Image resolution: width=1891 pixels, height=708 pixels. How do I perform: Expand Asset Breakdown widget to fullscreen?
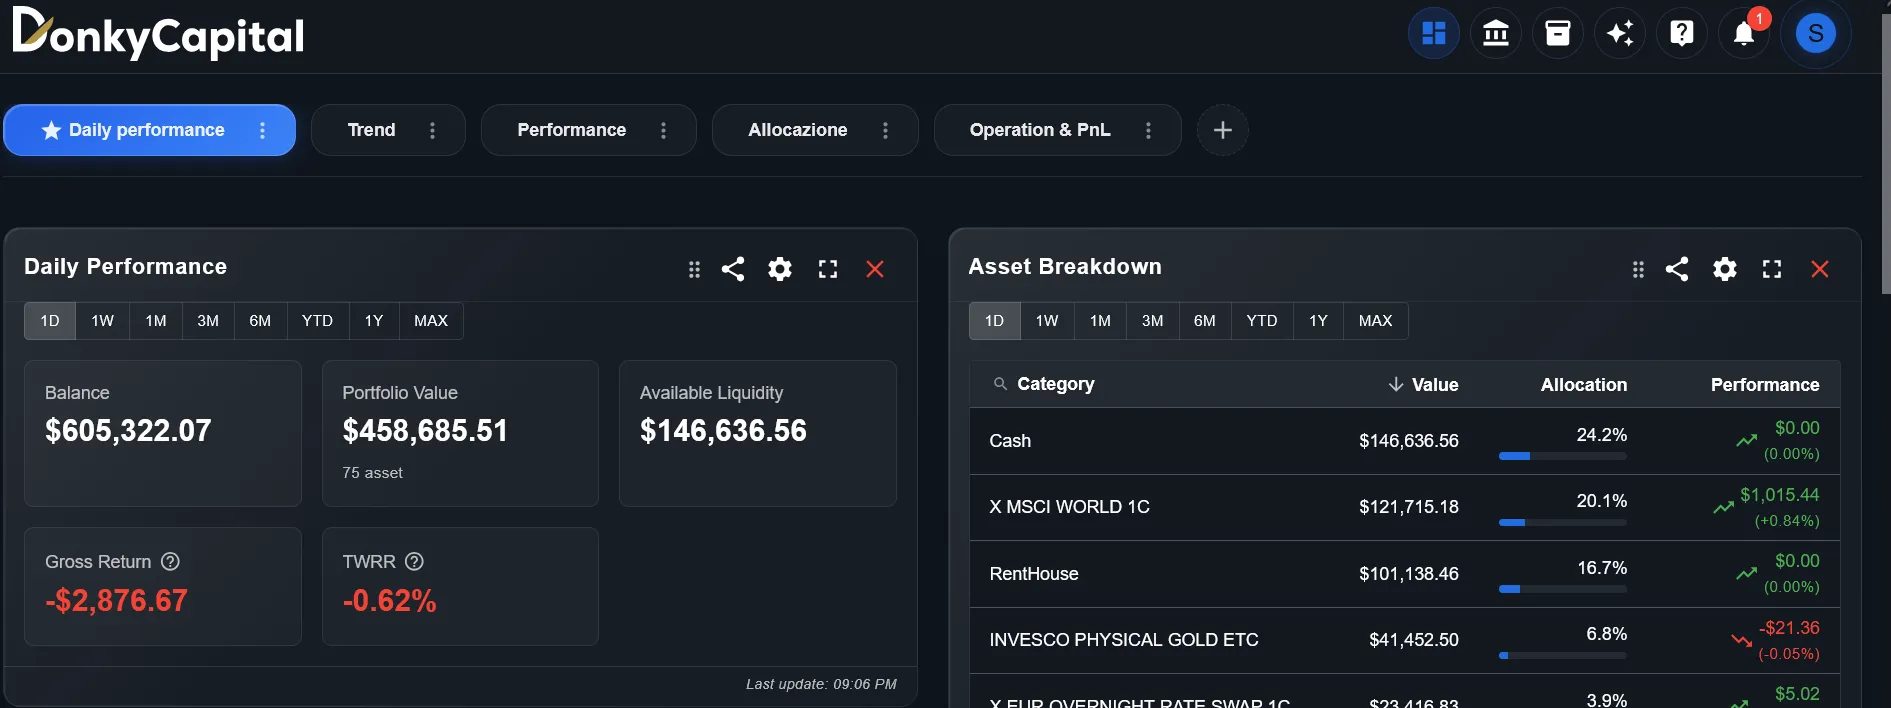coord(1771,269)
